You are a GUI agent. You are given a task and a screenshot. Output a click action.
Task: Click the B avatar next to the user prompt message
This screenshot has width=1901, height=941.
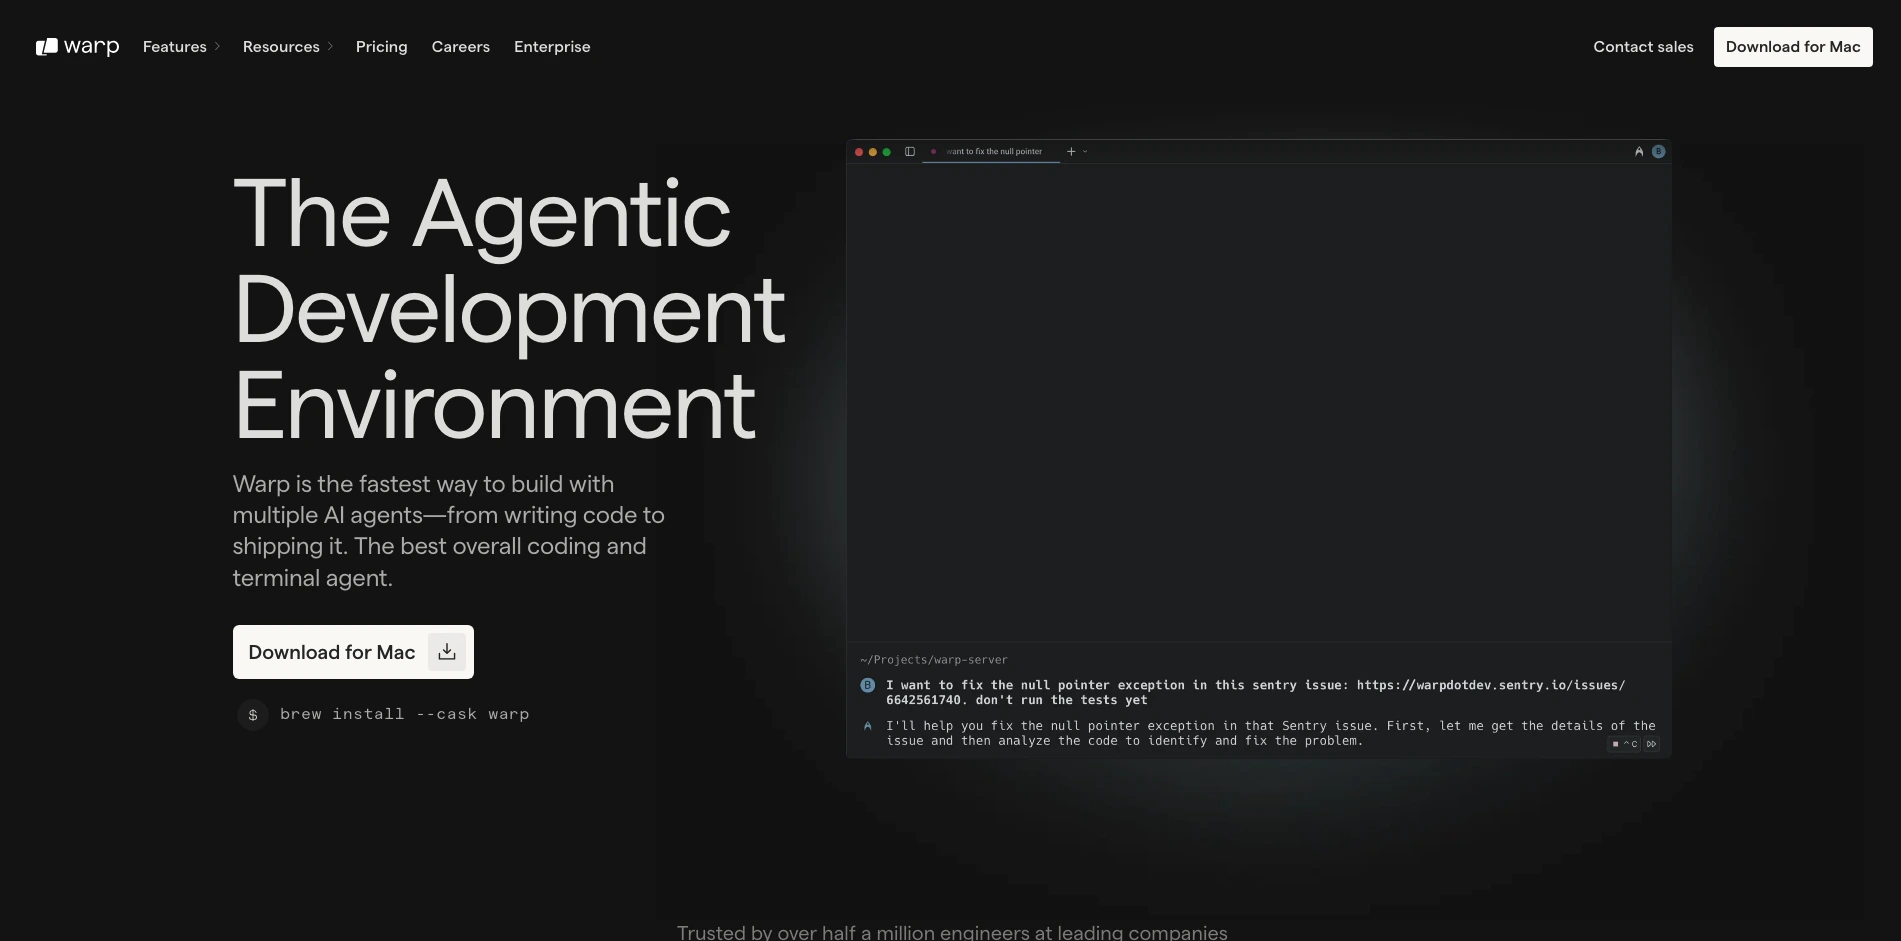868,685
